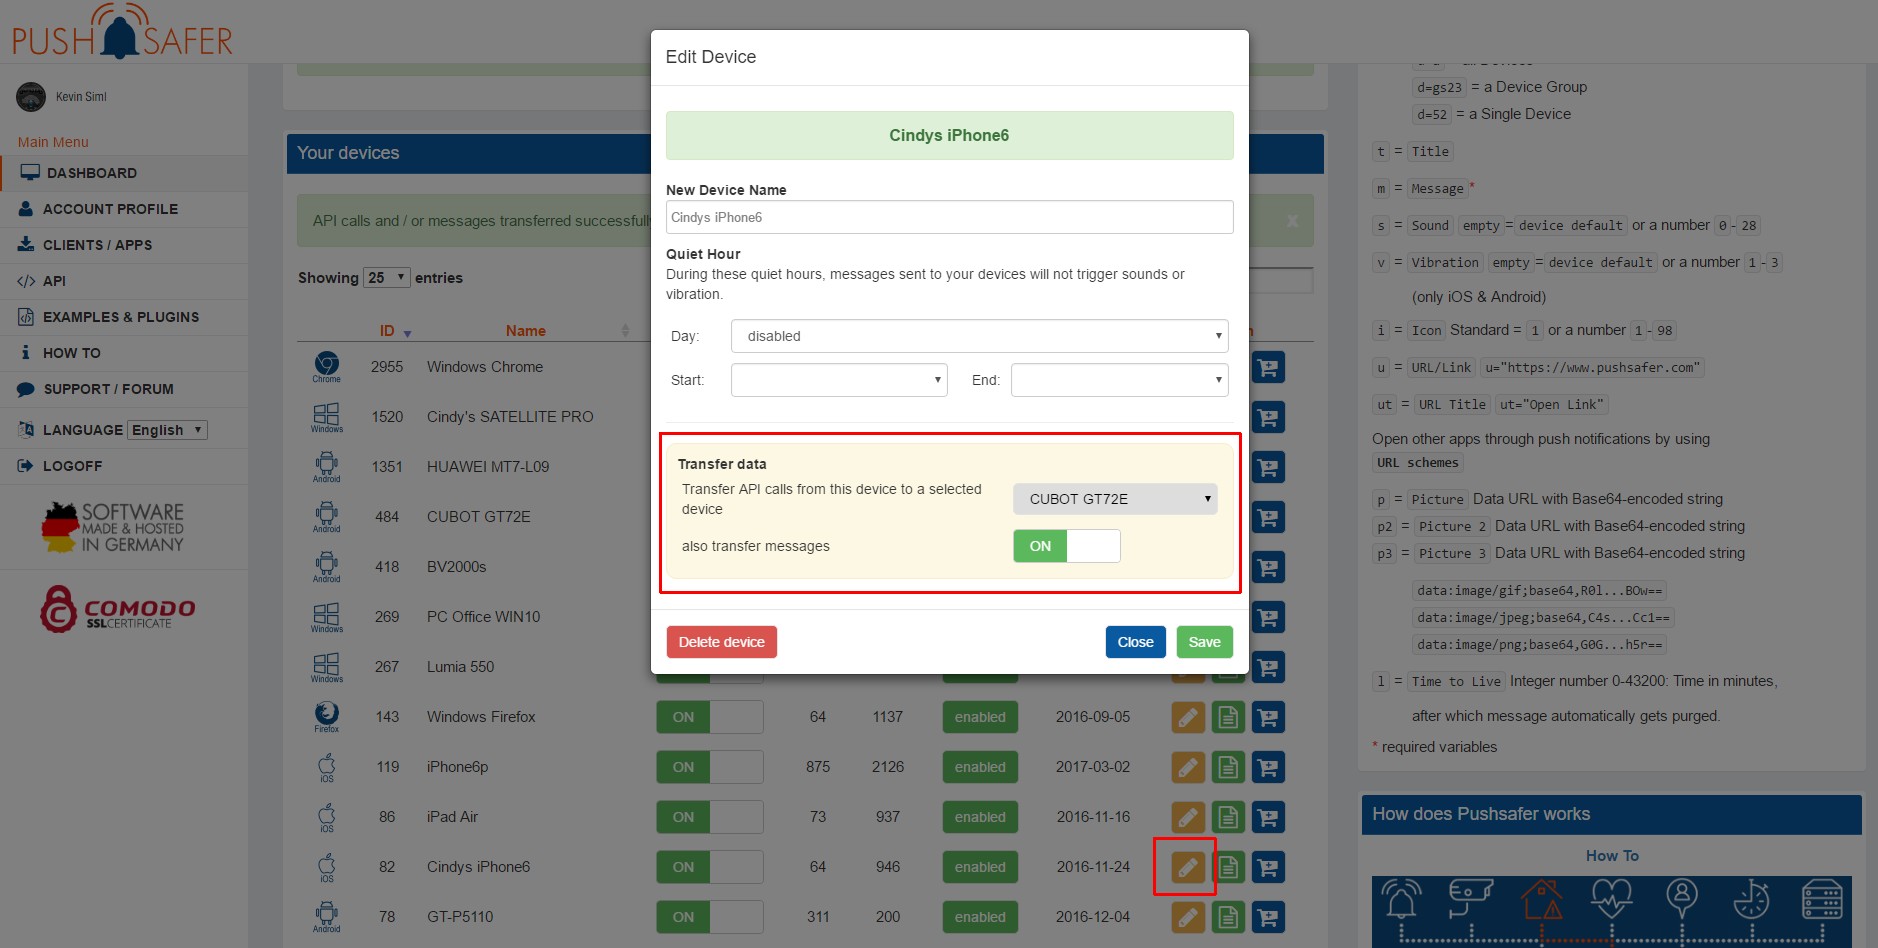
Task: Click the Pushsafer bell logo
Action: click(122, 32)
